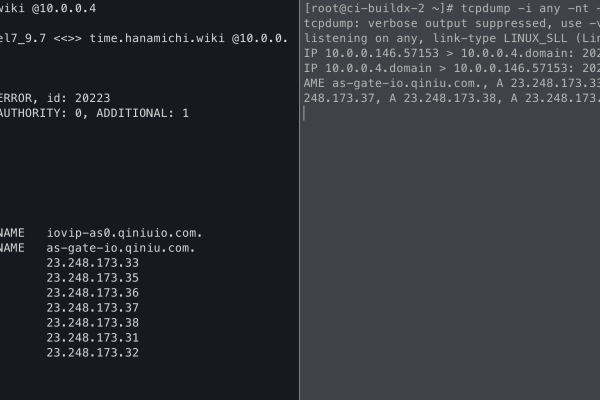This screenshot has width=600, height=400.
Task: Click the terminal cursor in the right pane
Action: tap(305, 113)
